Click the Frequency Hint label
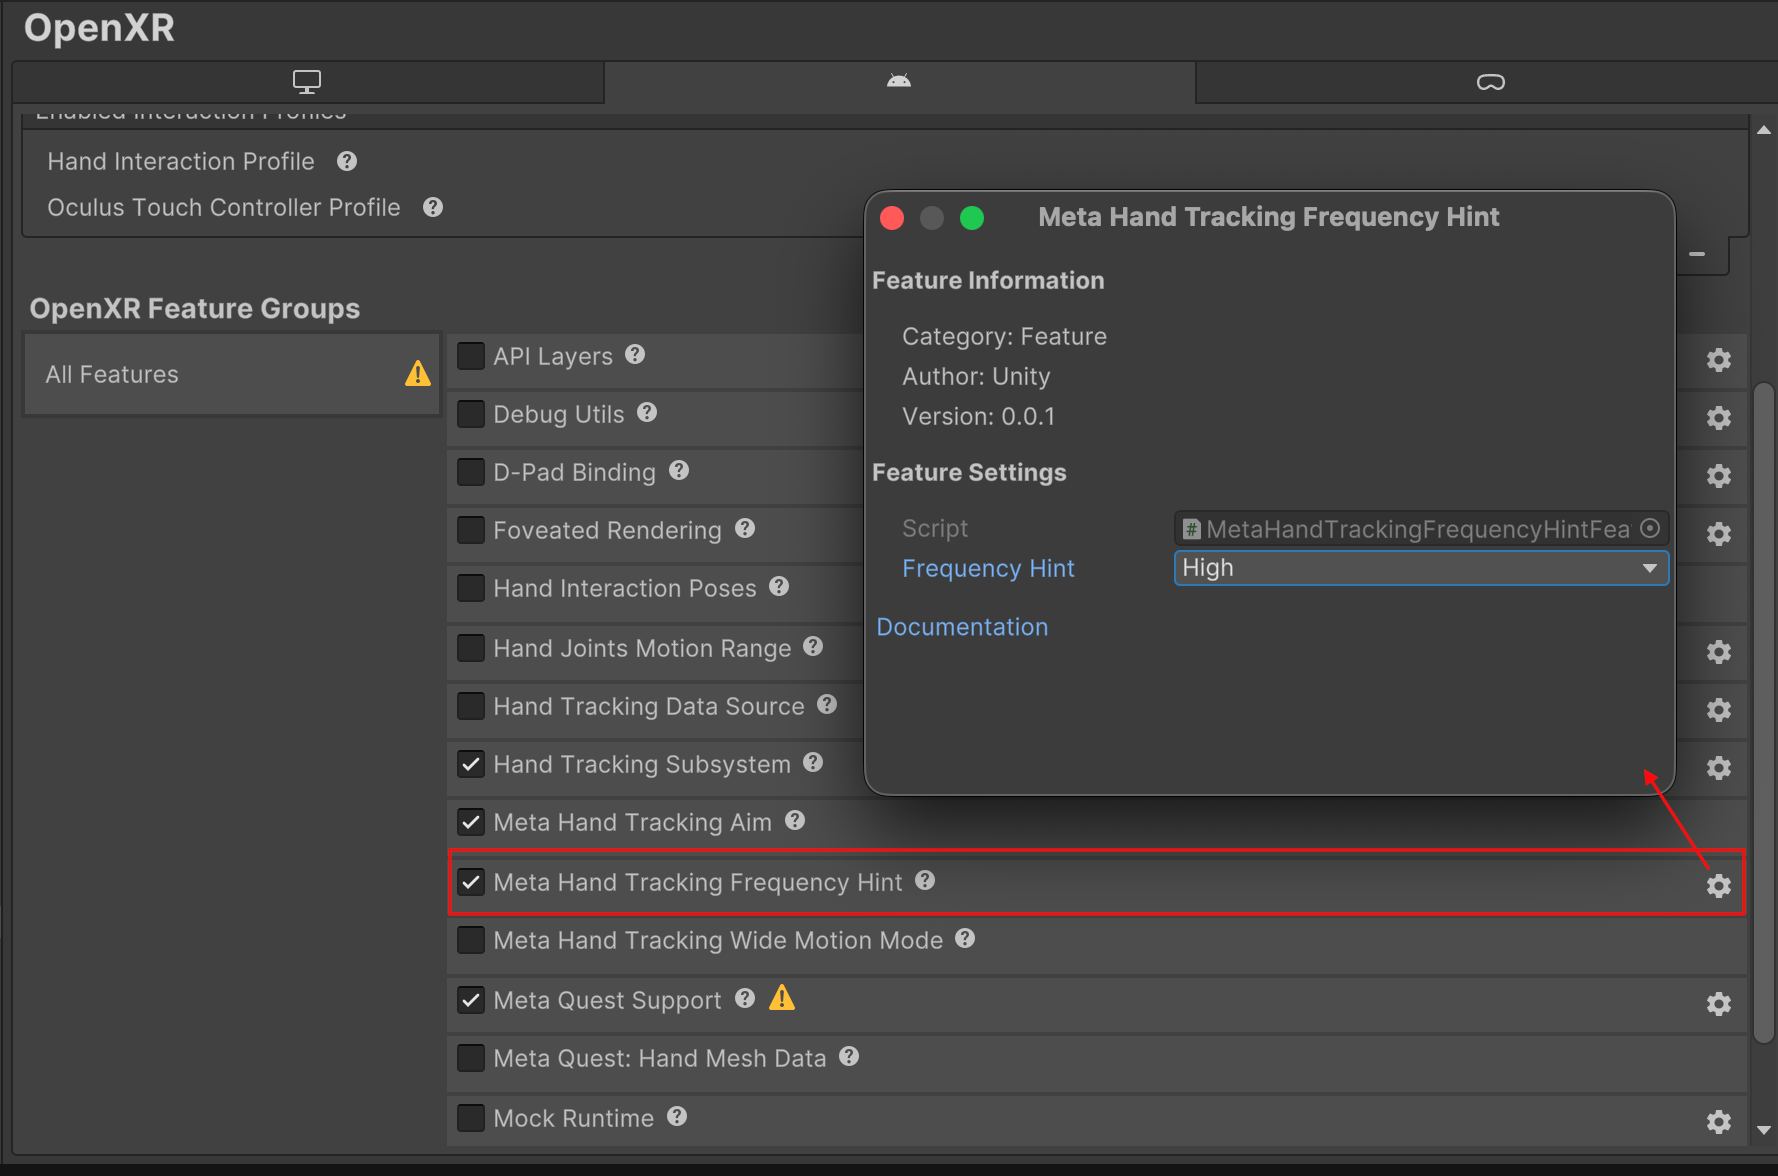This screenshot has width=1778, height=1176. tap(988, 568)
